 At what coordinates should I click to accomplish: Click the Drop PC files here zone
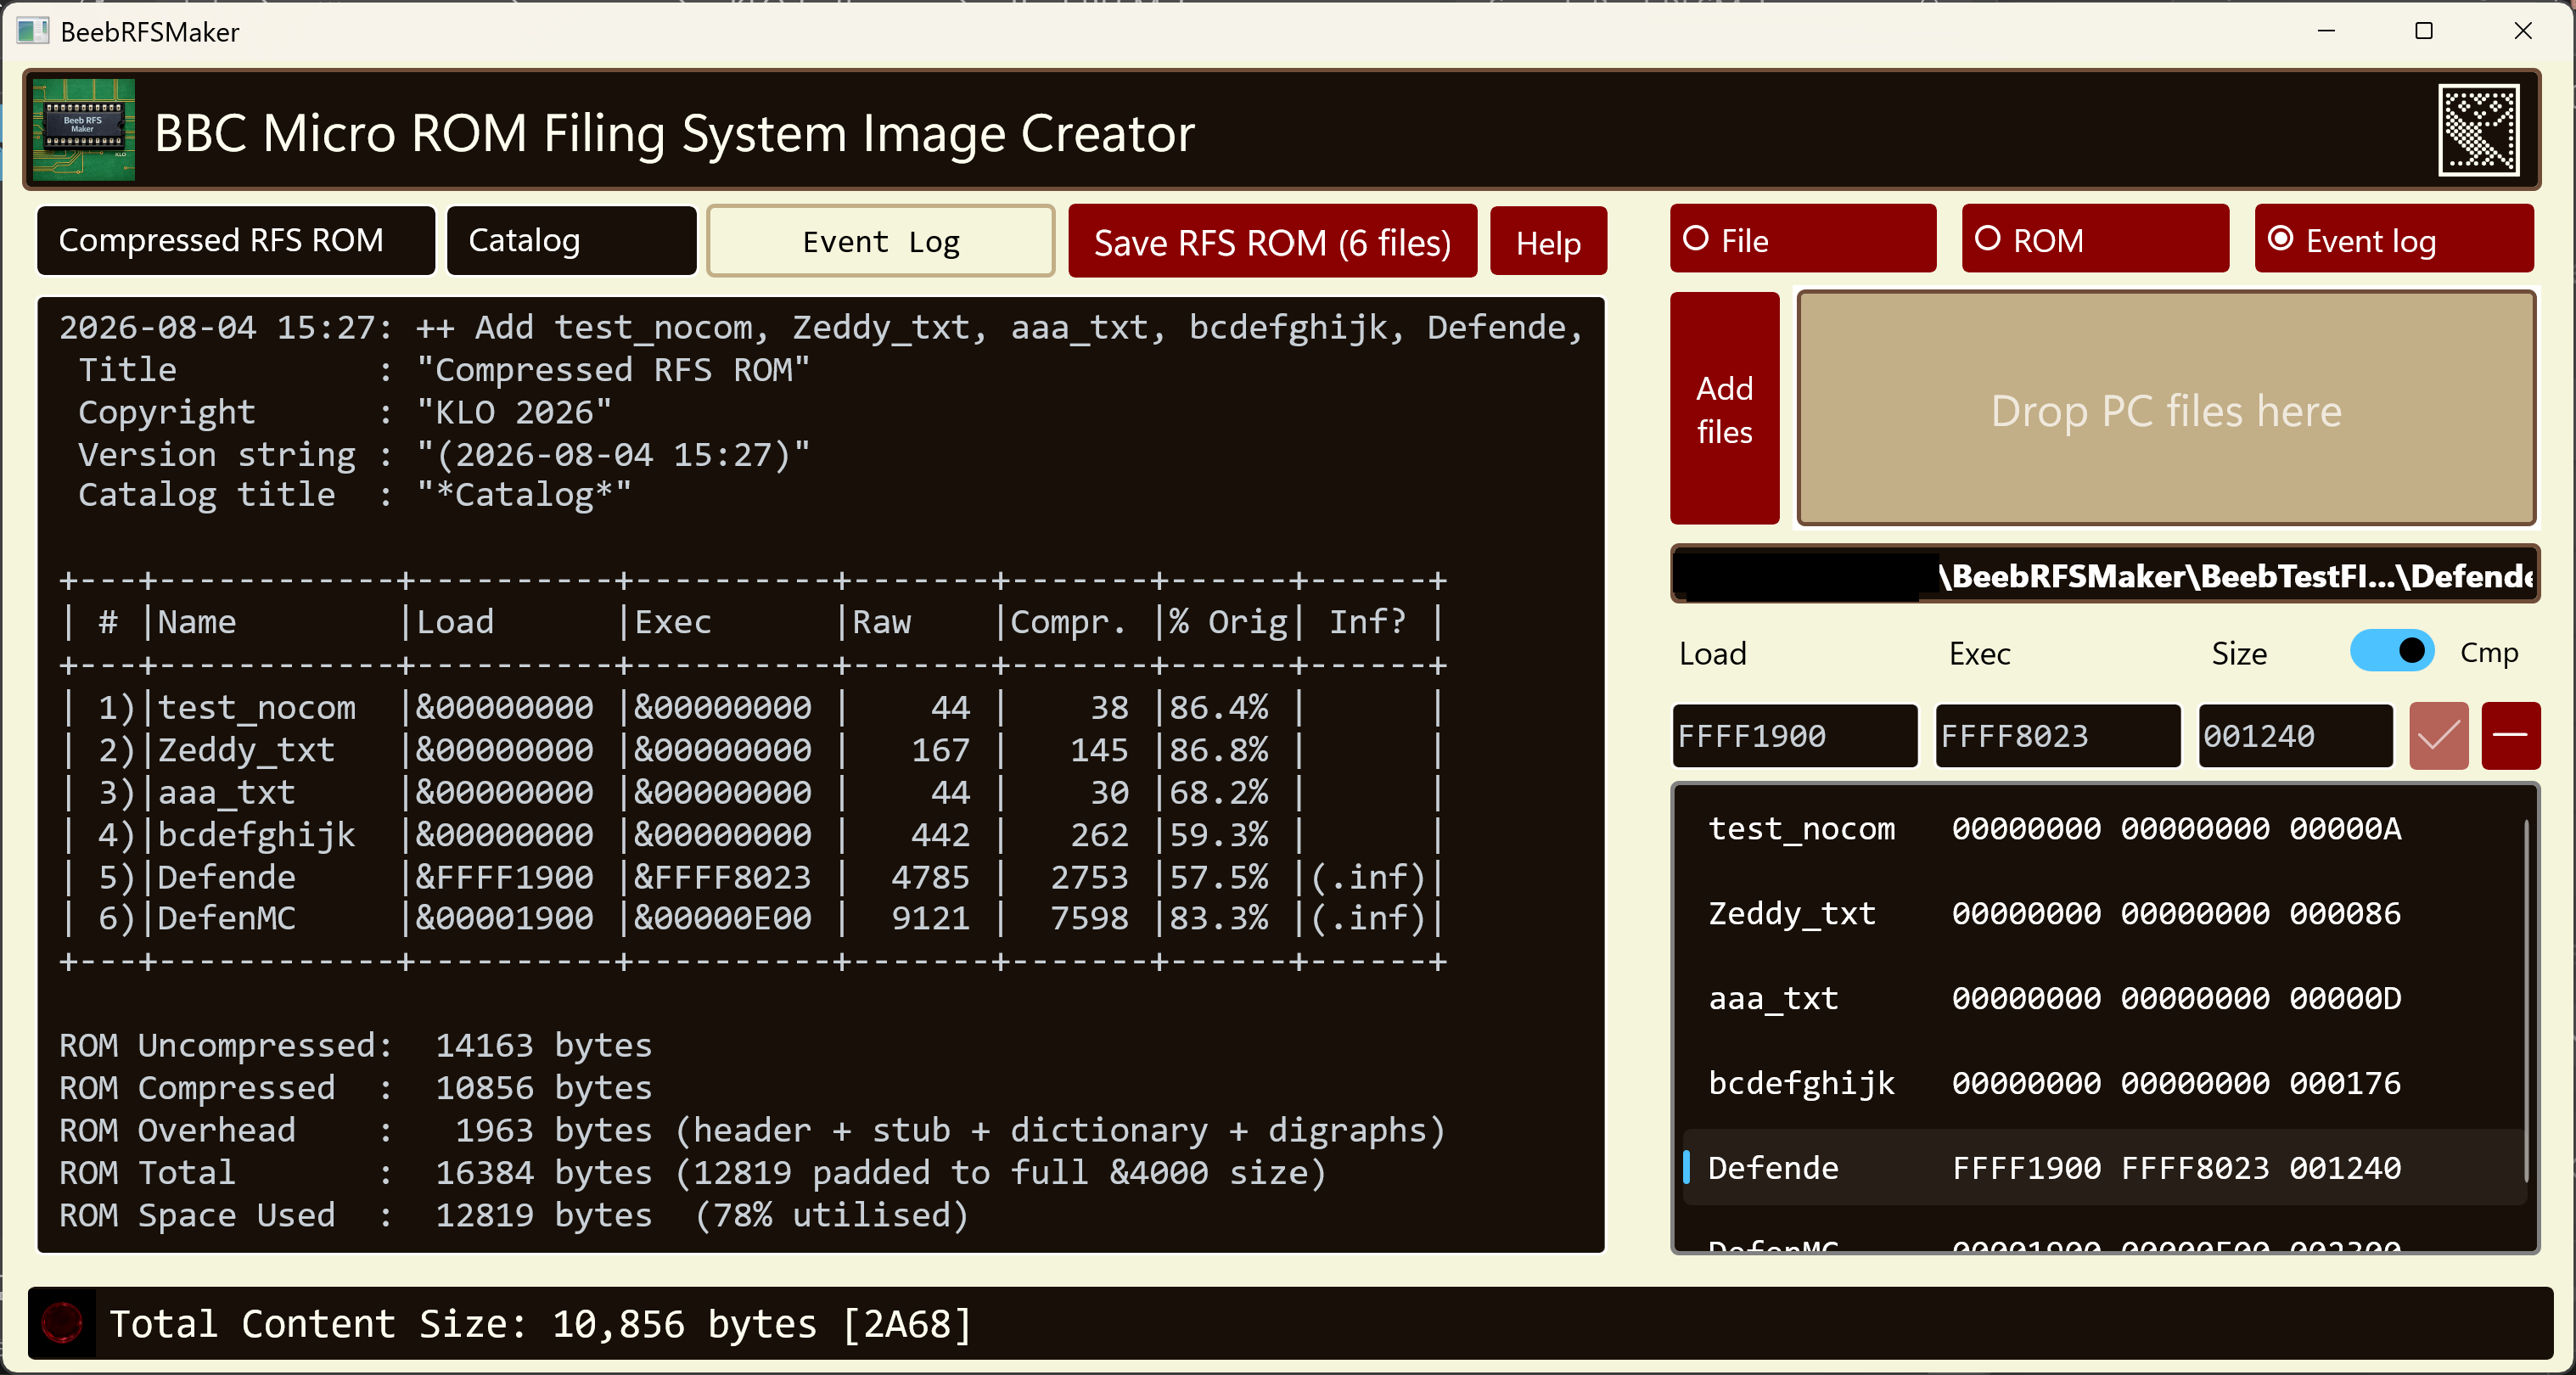point(2166,409)
